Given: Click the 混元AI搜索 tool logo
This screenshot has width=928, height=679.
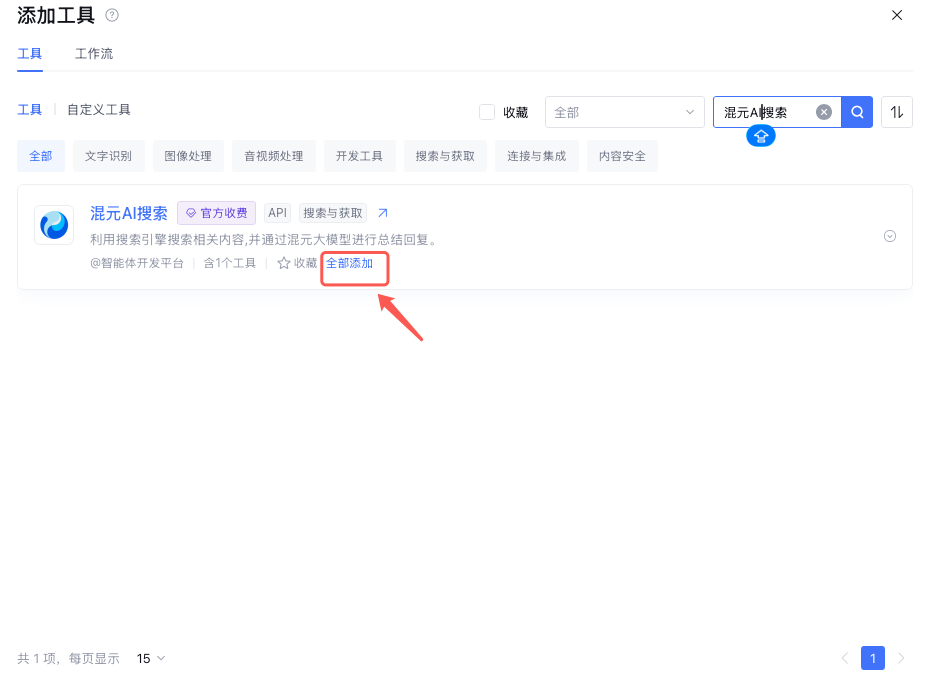Looking at the screenshot, I should (54, 225).
